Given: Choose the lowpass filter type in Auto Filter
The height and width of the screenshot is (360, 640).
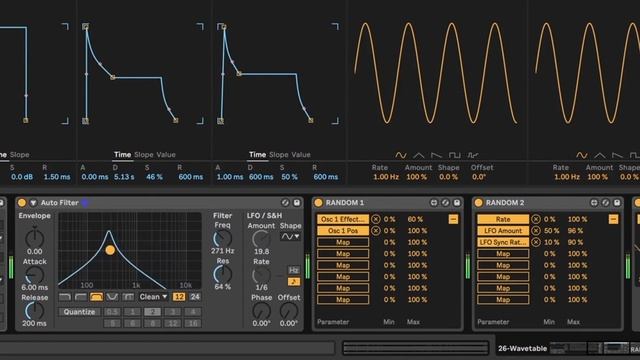Looking at the screenshot, I should pyautogui.click(x=65, y=297).
